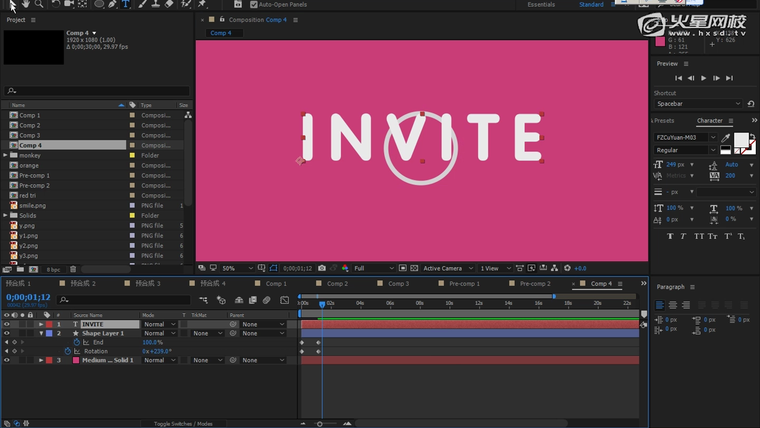Activate the Horizontal Type tool

pyautogui.click(x=126, y=4)
